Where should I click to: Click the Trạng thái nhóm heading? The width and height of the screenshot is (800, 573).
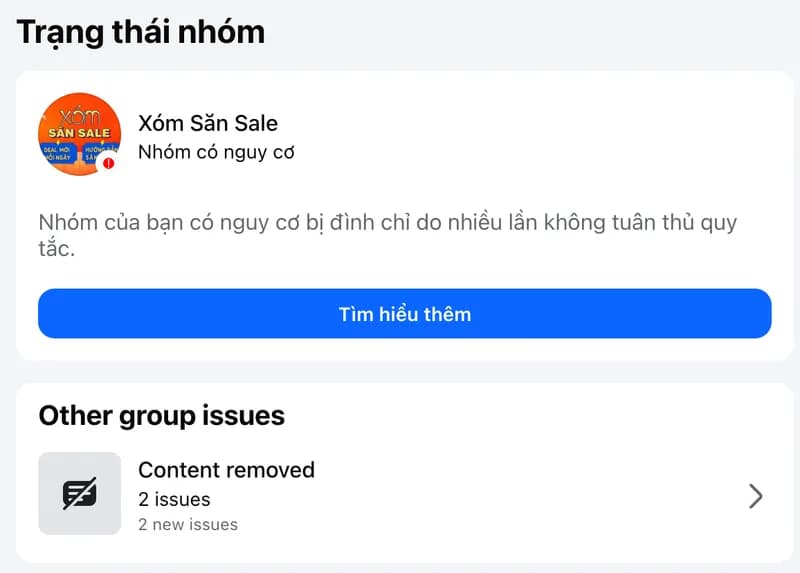141,32
